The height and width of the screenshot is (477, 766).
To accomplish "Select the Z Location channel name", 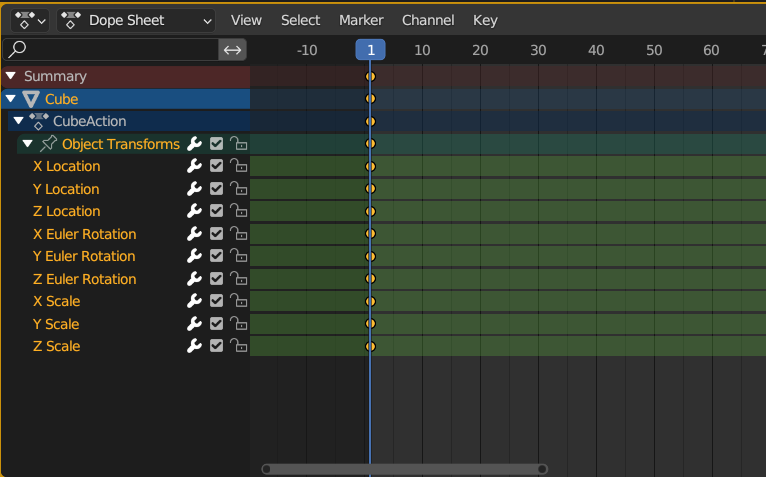I will pos(67,211).
